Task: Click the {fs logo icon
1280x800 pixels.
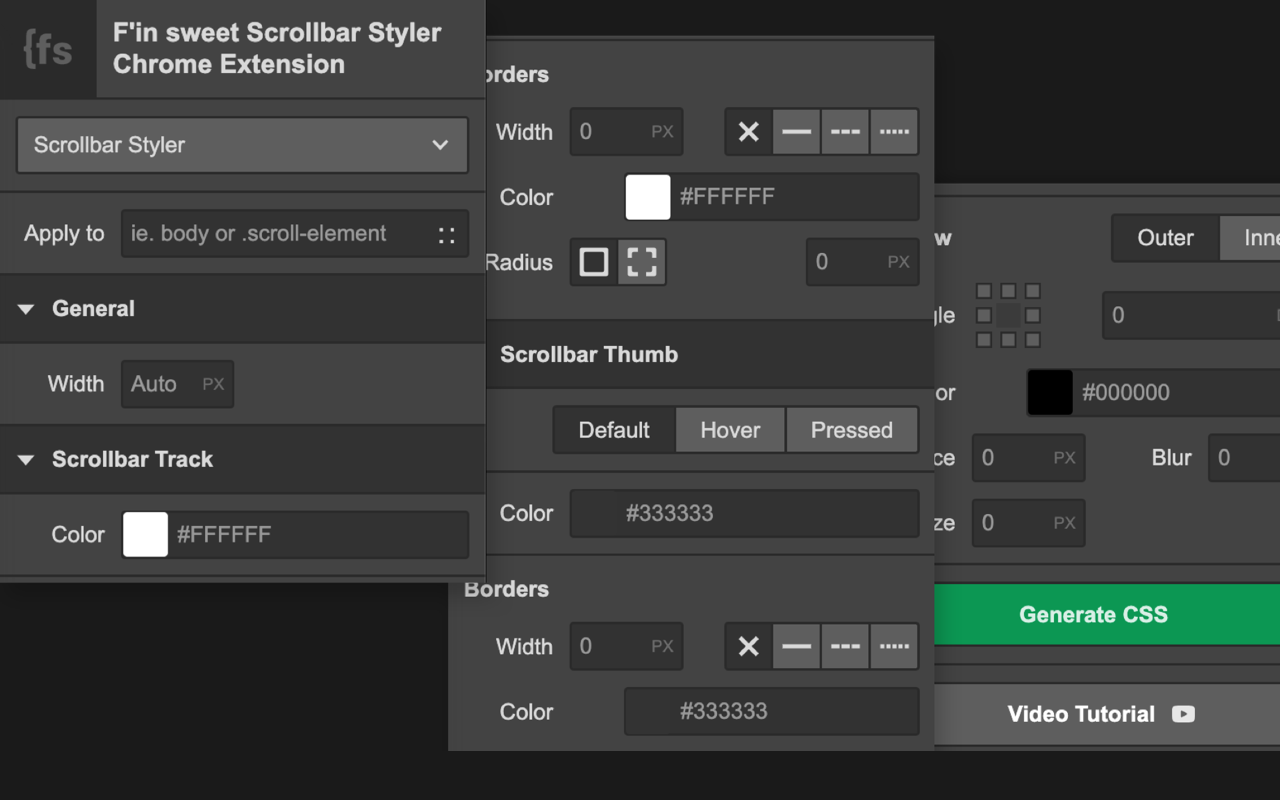Action: [48, 49]
